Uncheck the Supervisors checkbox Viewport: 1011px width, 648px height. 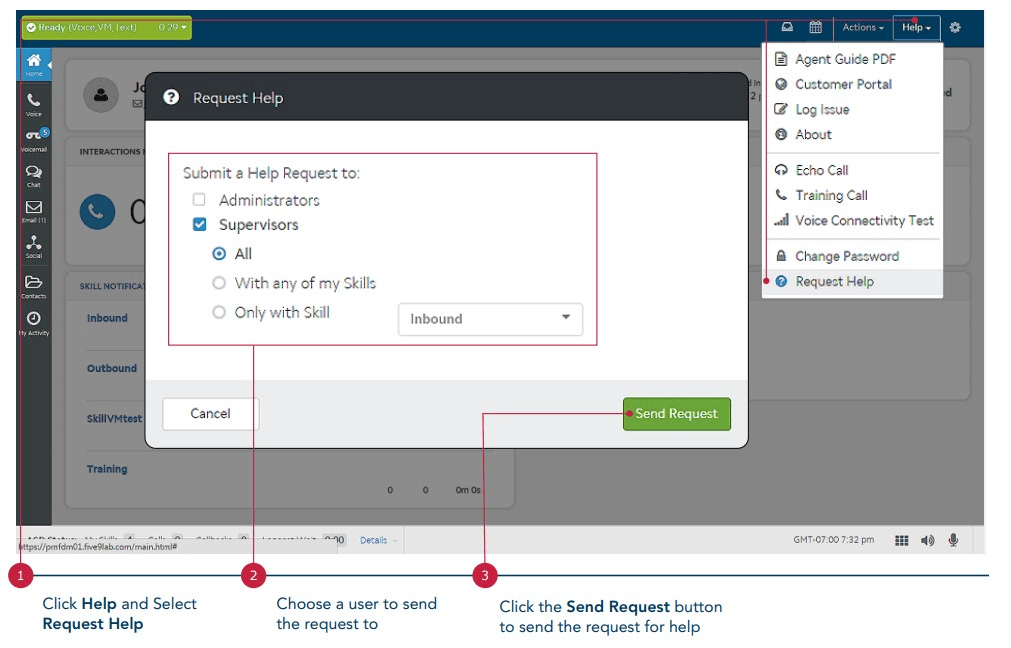pyautogui.click(x=199, y=225)
